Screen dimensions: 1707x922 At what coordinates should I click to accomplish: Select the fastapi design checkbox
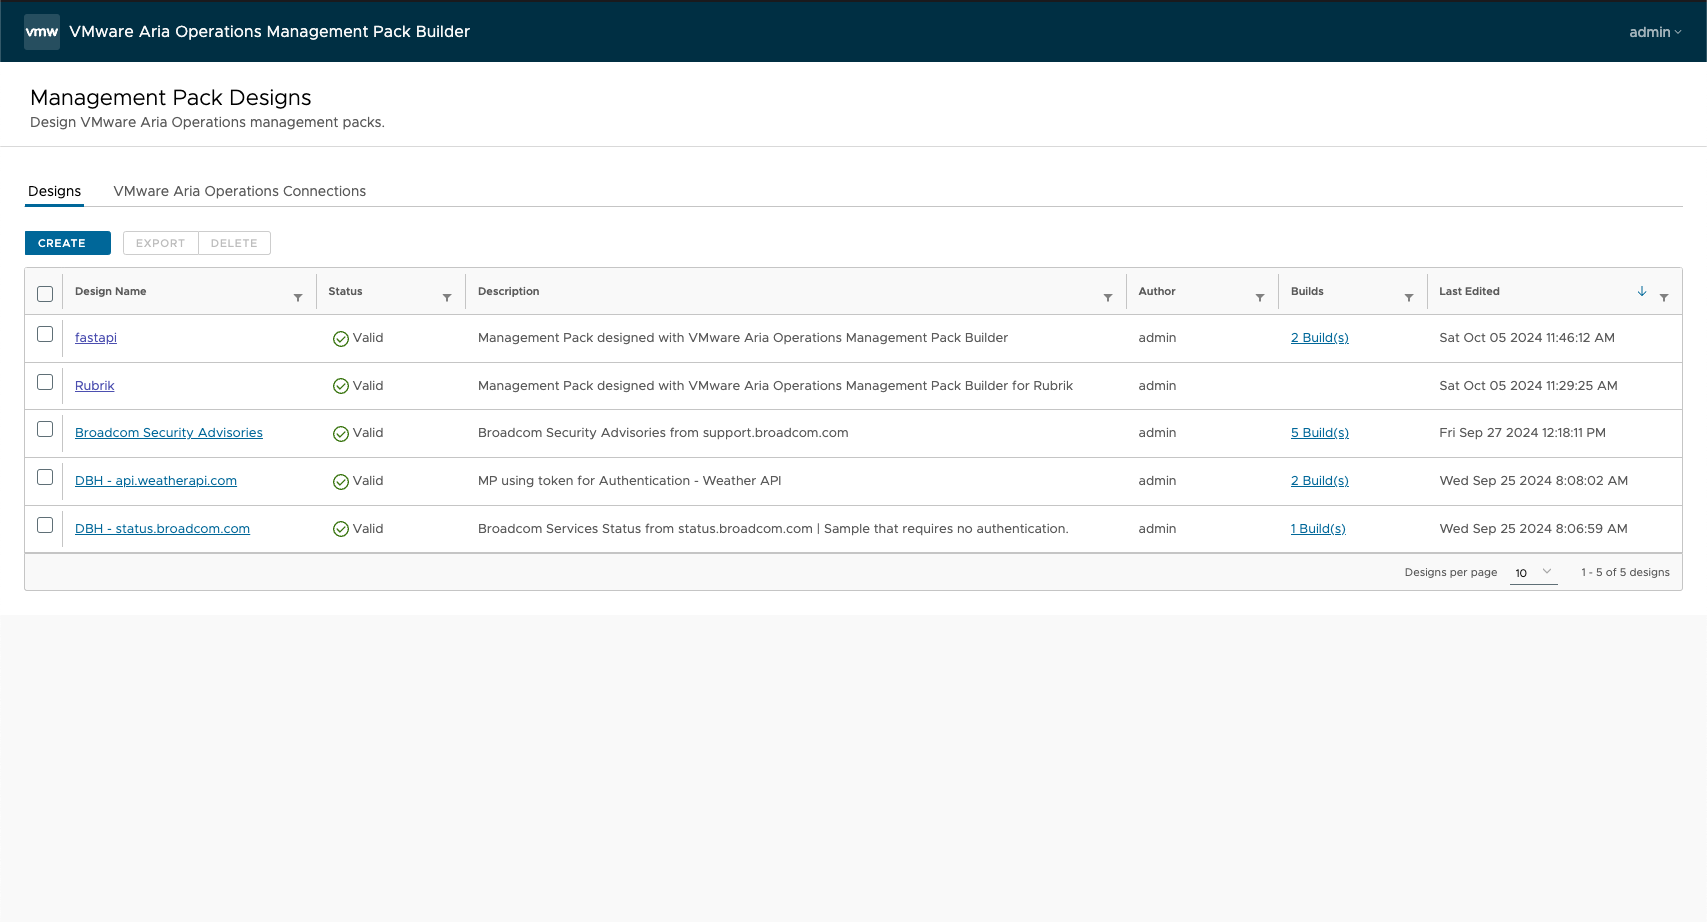tap(45, 334)
